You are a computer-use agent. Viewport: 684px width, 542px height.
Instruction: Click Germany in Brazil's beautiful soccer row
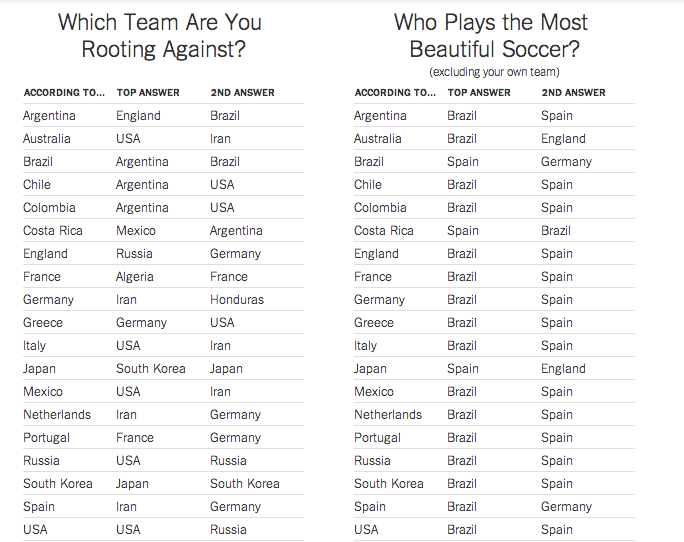click(x=567, y=162)
